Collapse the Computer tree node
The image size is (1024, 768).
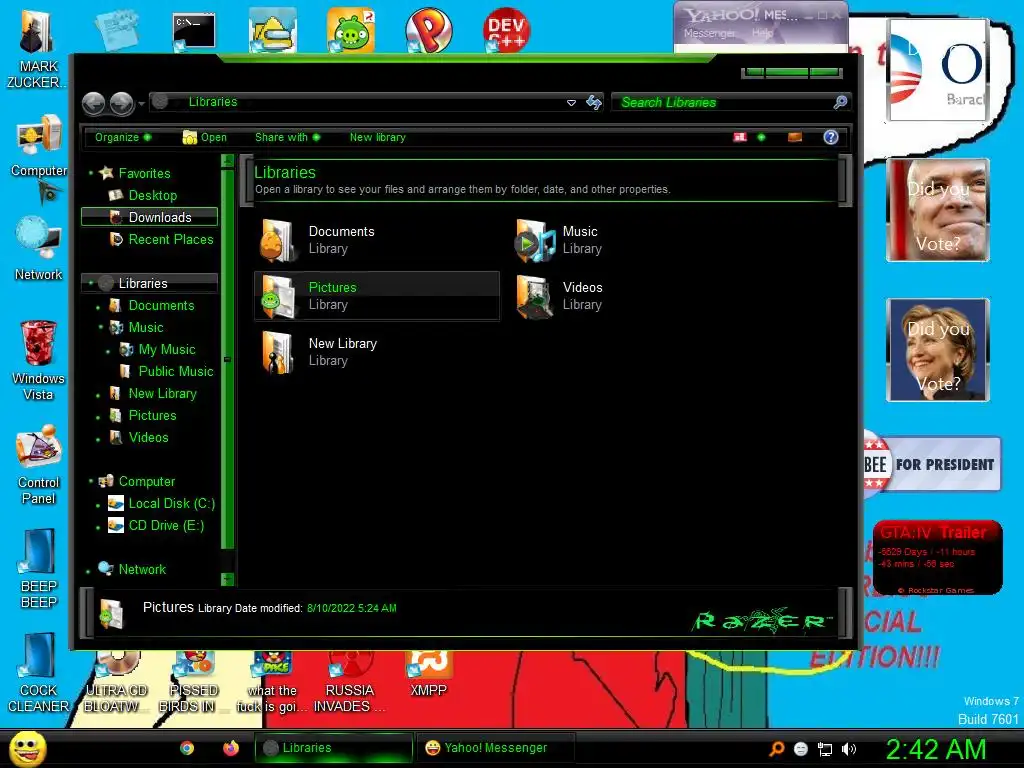(x=91, y=481)
